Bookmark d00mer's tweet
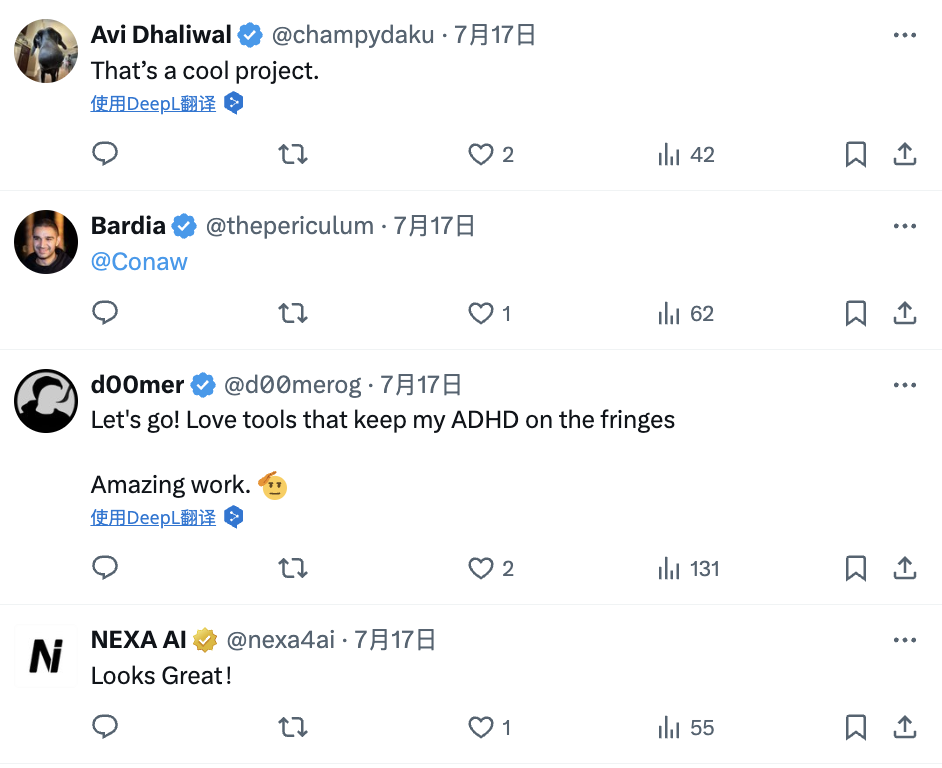Viewport: 942px width, 768px height. point(855,569)
